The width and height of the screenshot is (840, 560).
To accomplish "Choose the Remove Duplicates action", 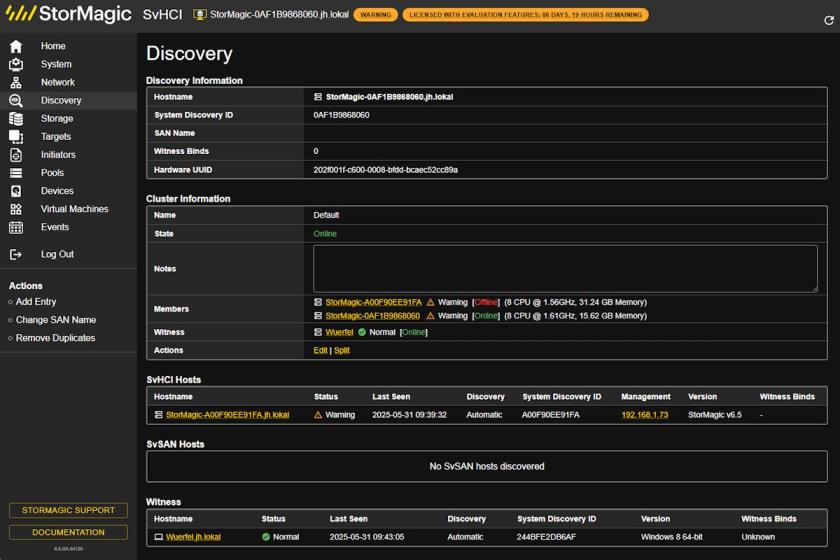I will pos(55,338).
